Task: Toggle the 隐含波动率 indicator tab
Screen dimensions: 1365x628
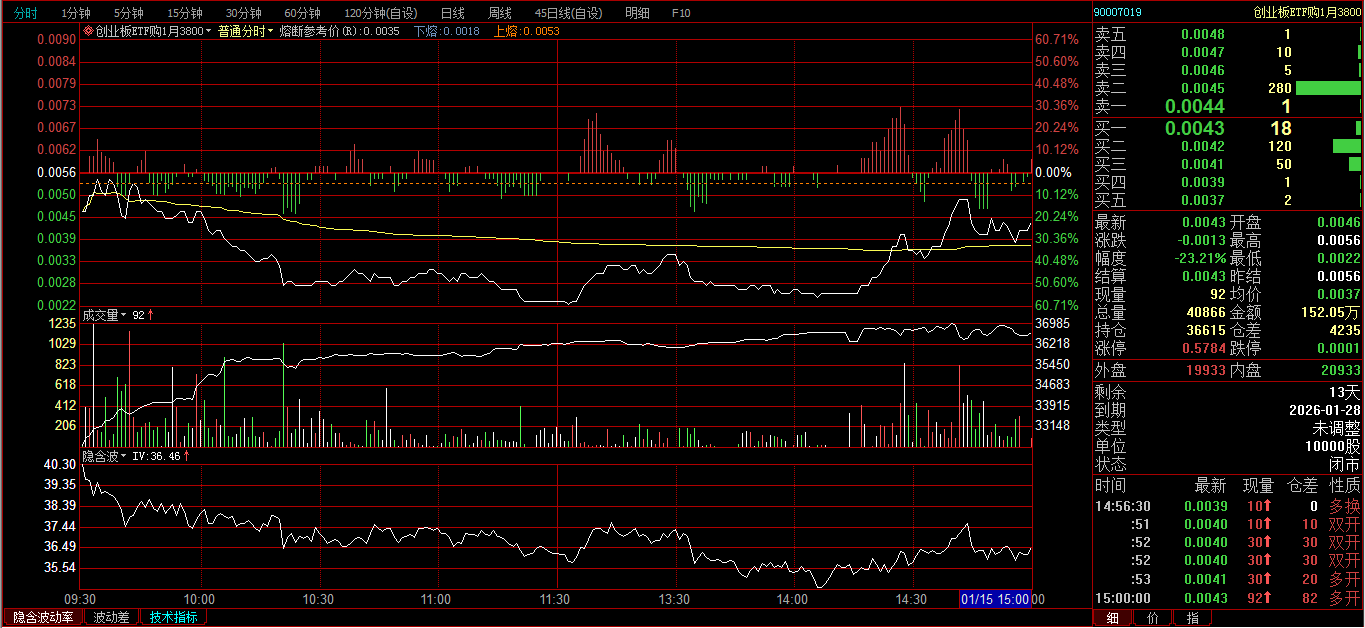Action: click(x=43, y=617)
